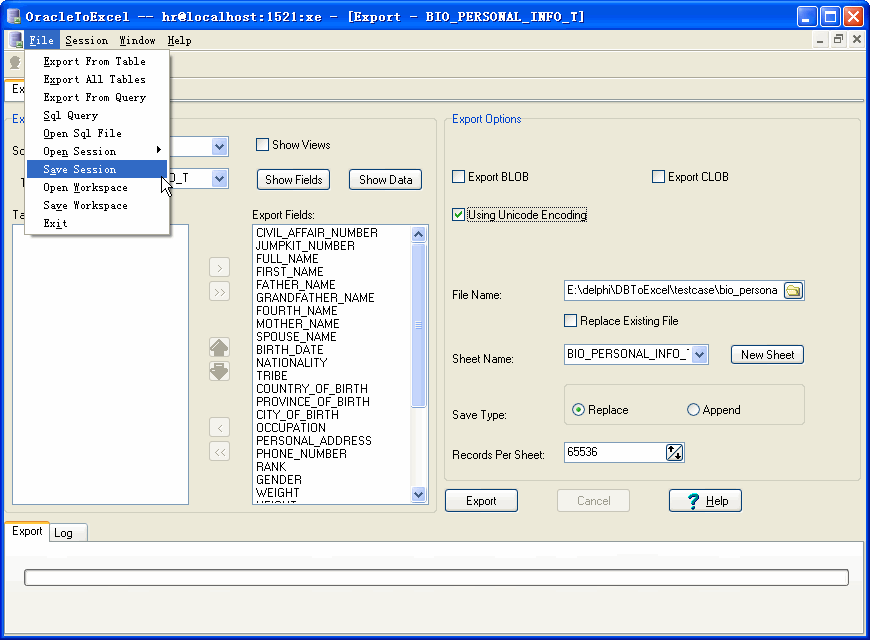The image size is (870, 640).
Task: Click the double right arrow add-all button
Action: [x=219, y=291]
